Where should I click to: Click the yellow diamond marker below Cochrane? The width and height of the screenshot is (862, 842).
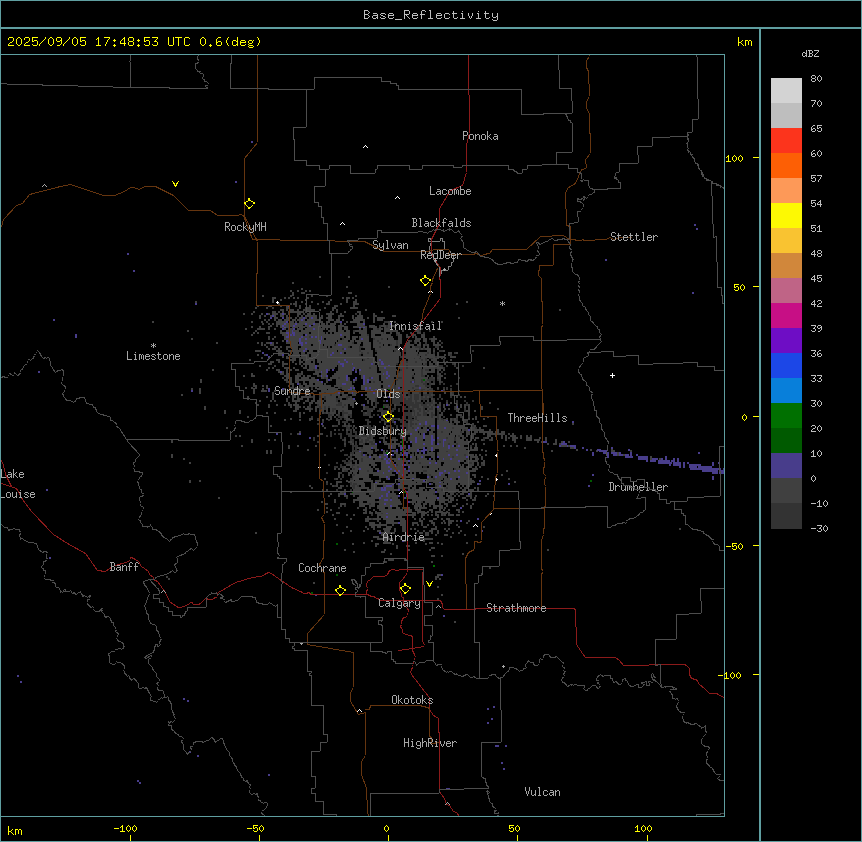pos(340,590)
